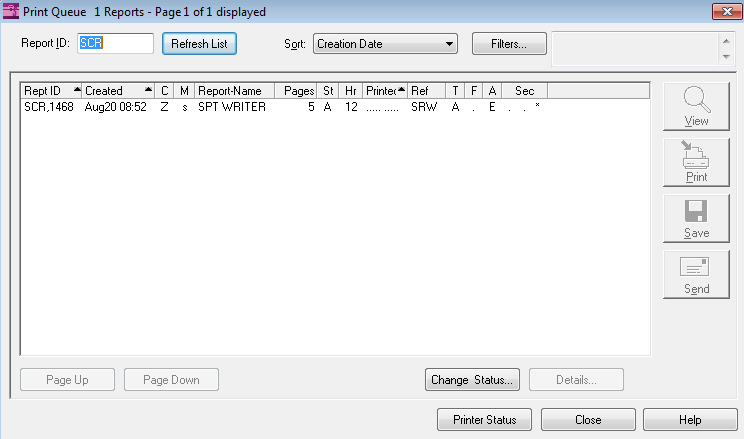Viewport: 744px width, 439px height.
Task: Click the pages value 5 cell
Action: (x=311, y=107)
